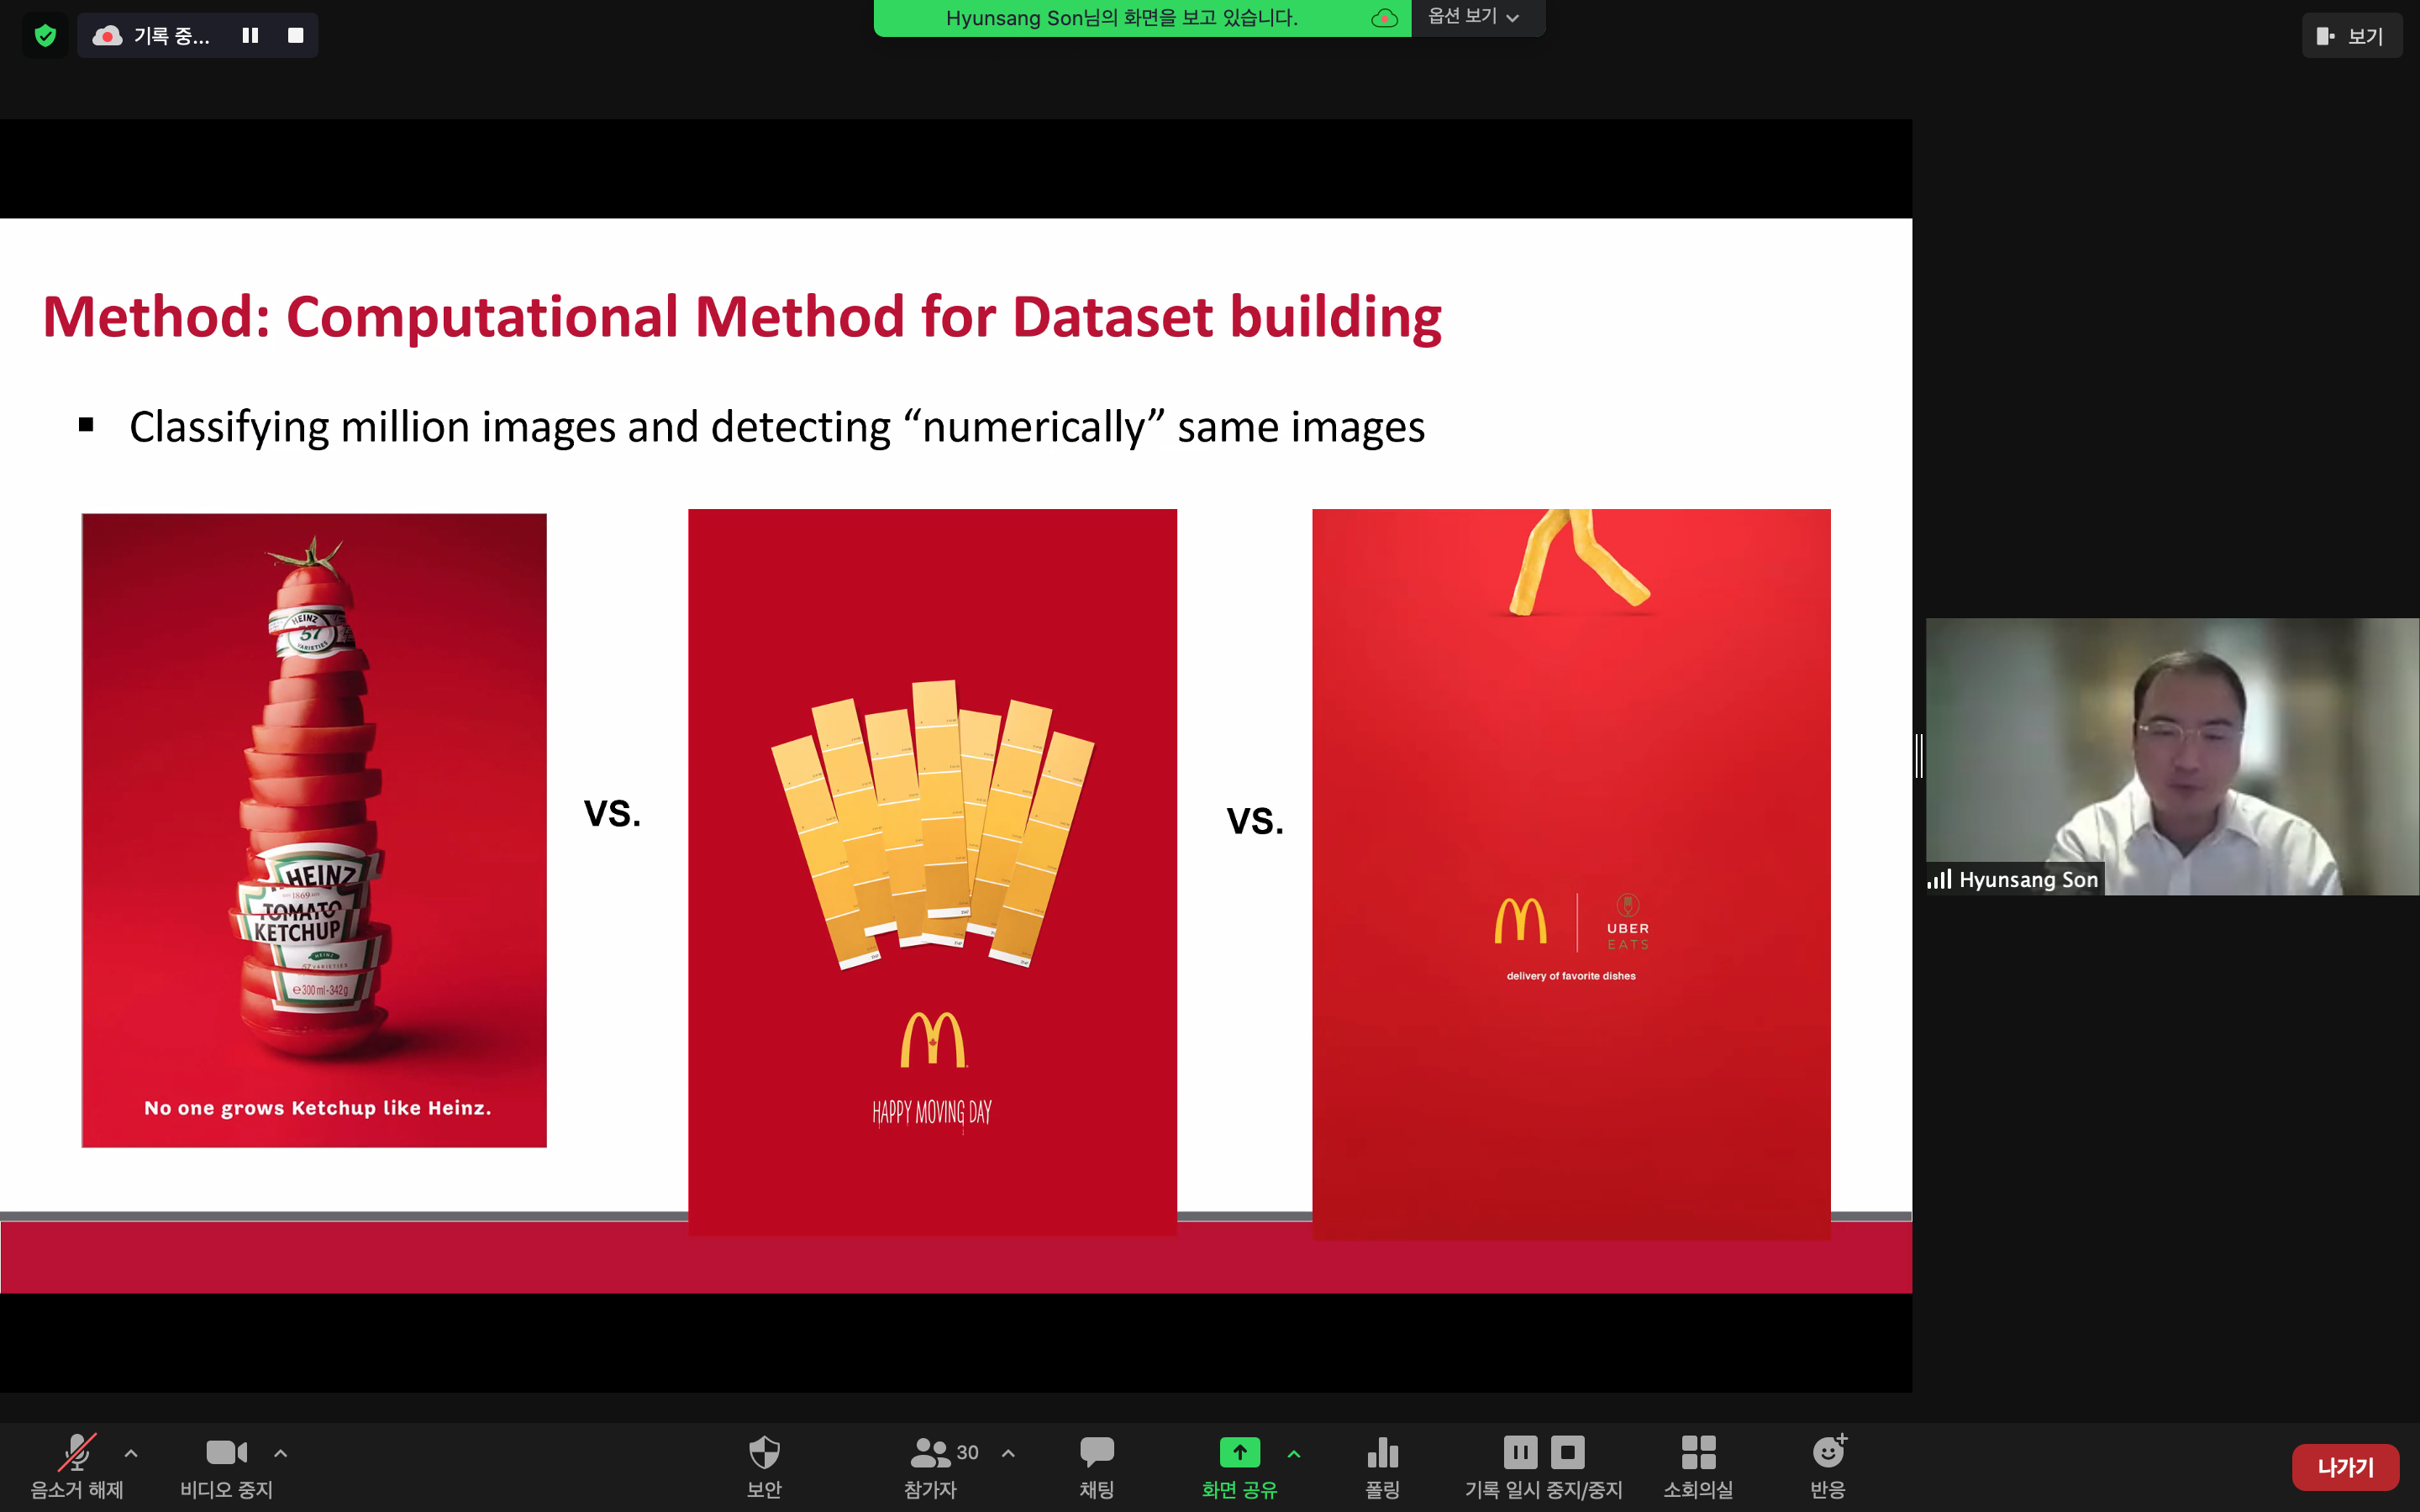
Task: Open the 보안 security shield
Action: click(x=764, y=1465)
